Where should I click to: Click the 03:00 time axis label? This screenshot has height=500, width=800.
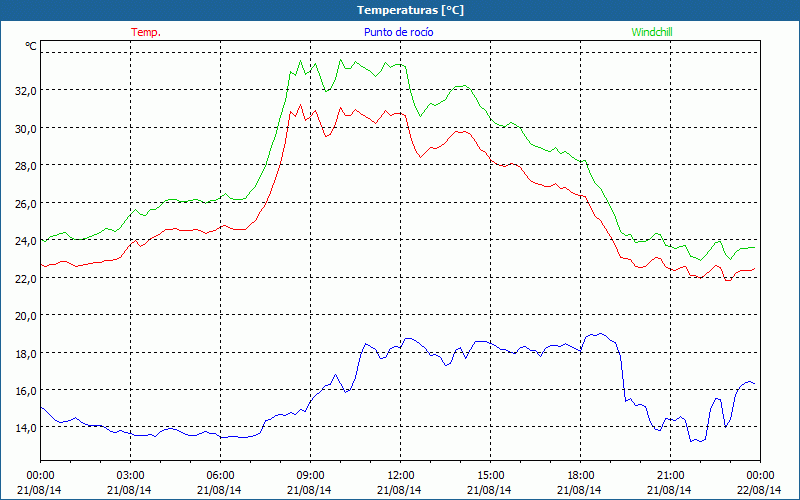coord(130,476)
